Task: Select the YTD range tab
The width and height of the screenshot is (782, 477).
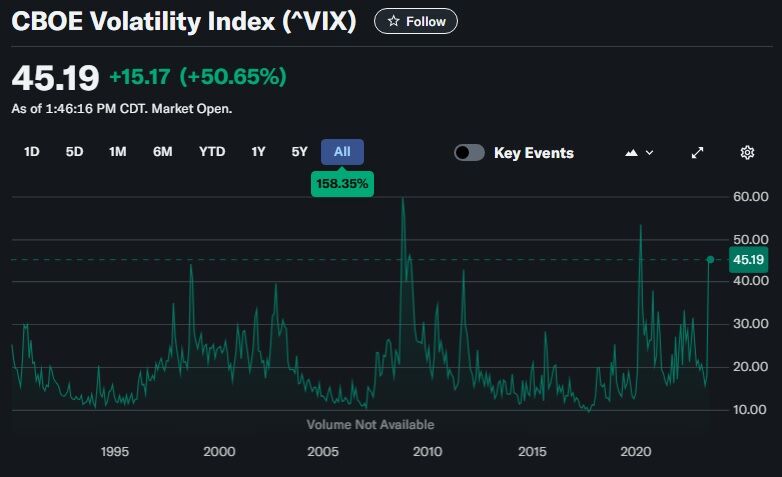Action: tap(212, 152)
